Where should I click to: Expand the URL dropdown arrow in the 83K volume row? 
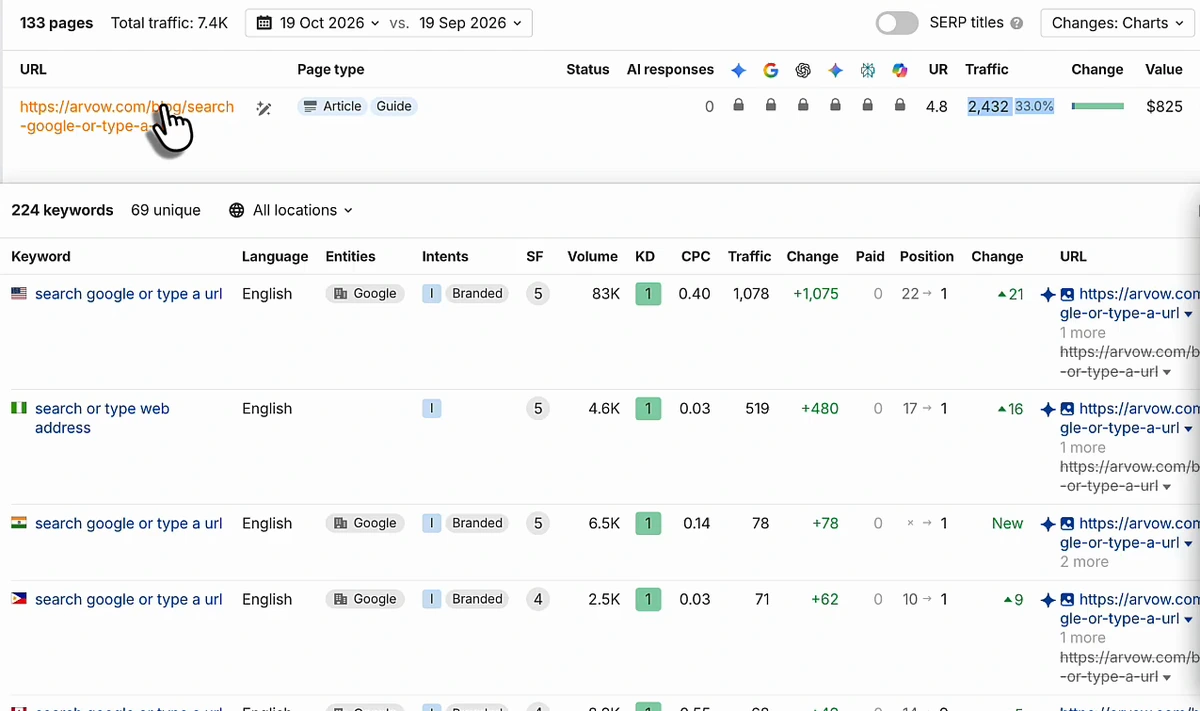tap(1188, 314)
